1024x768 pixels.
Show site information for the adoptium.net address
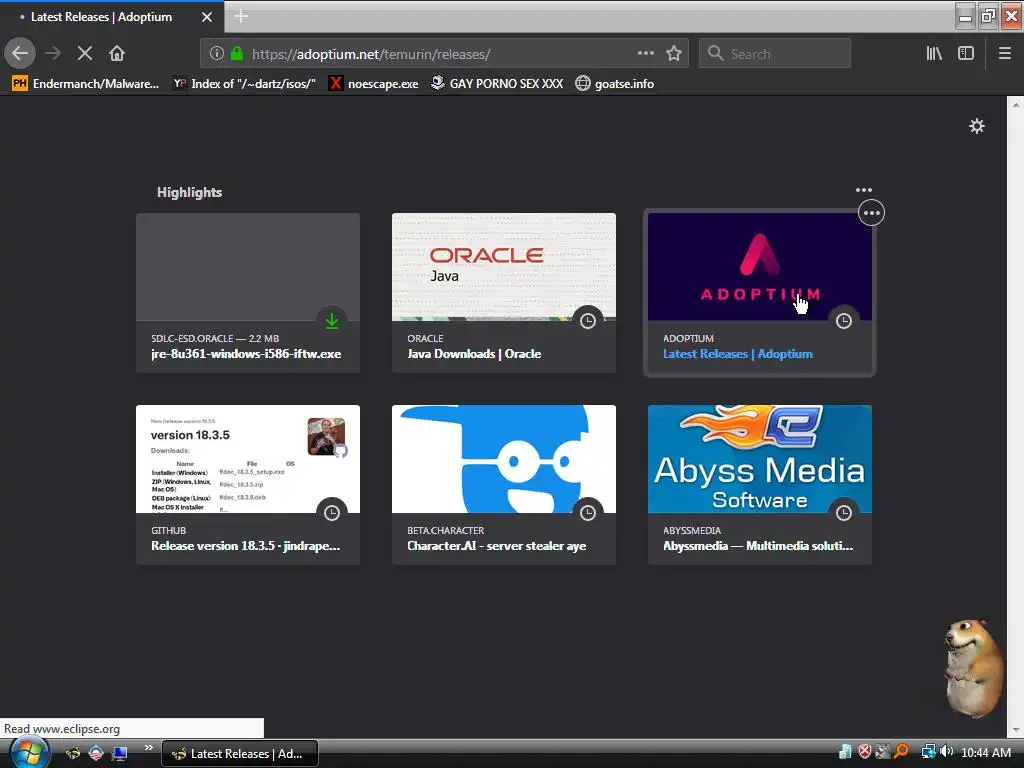point(216,54)
